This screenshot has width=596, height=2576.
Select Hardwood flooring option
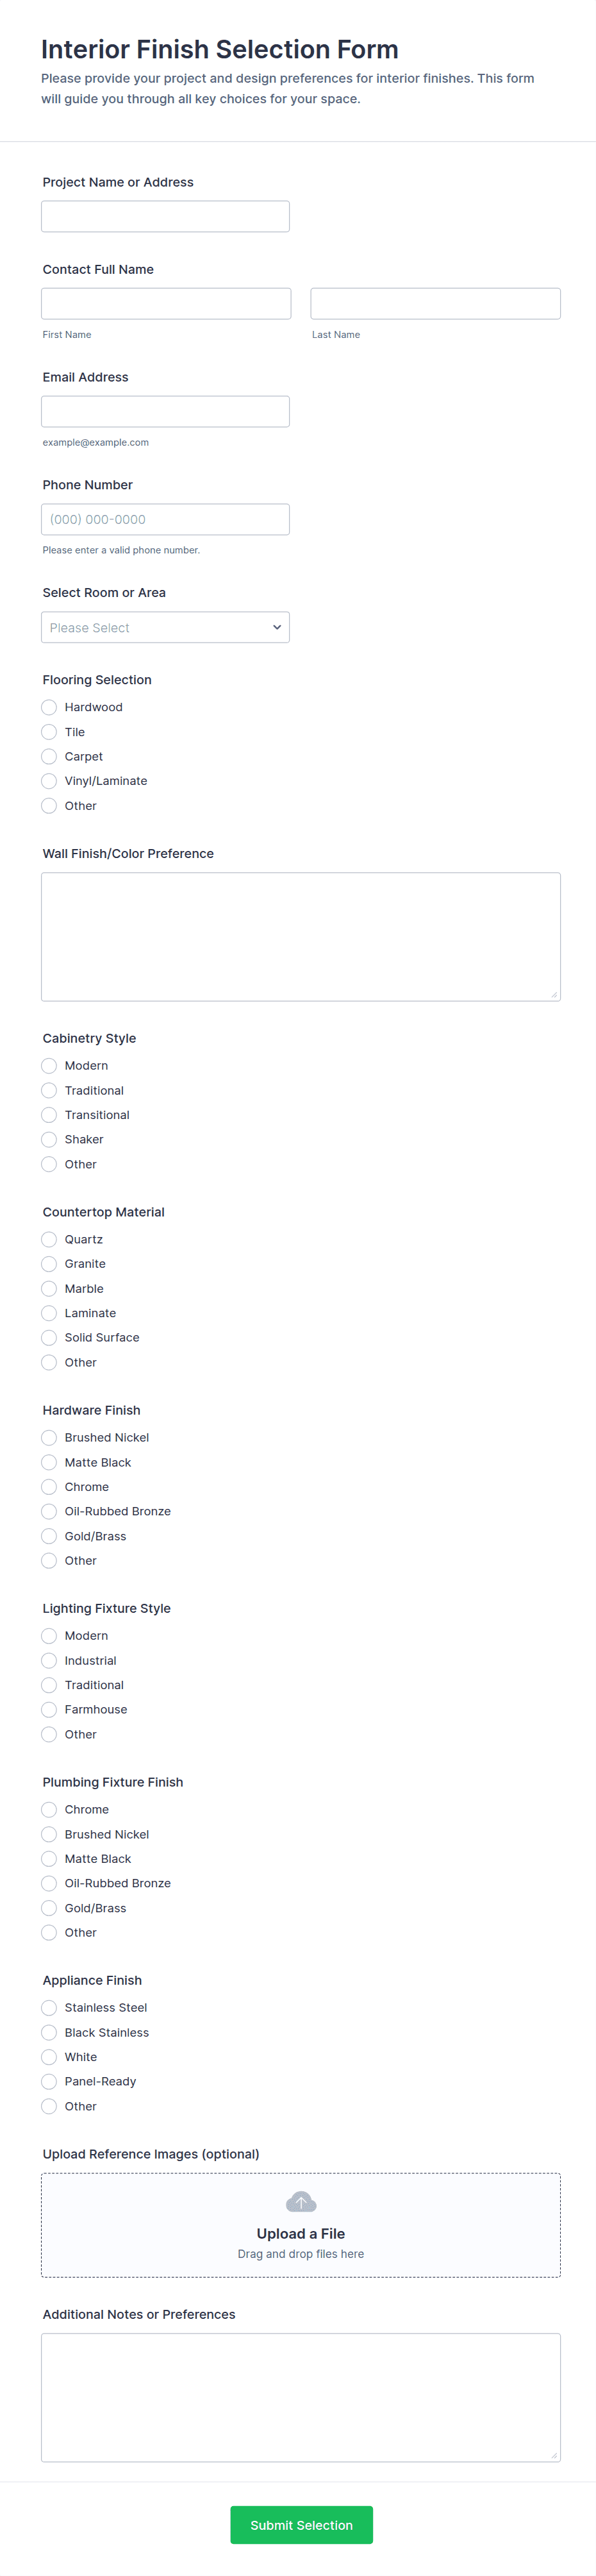tap(49, 707)
